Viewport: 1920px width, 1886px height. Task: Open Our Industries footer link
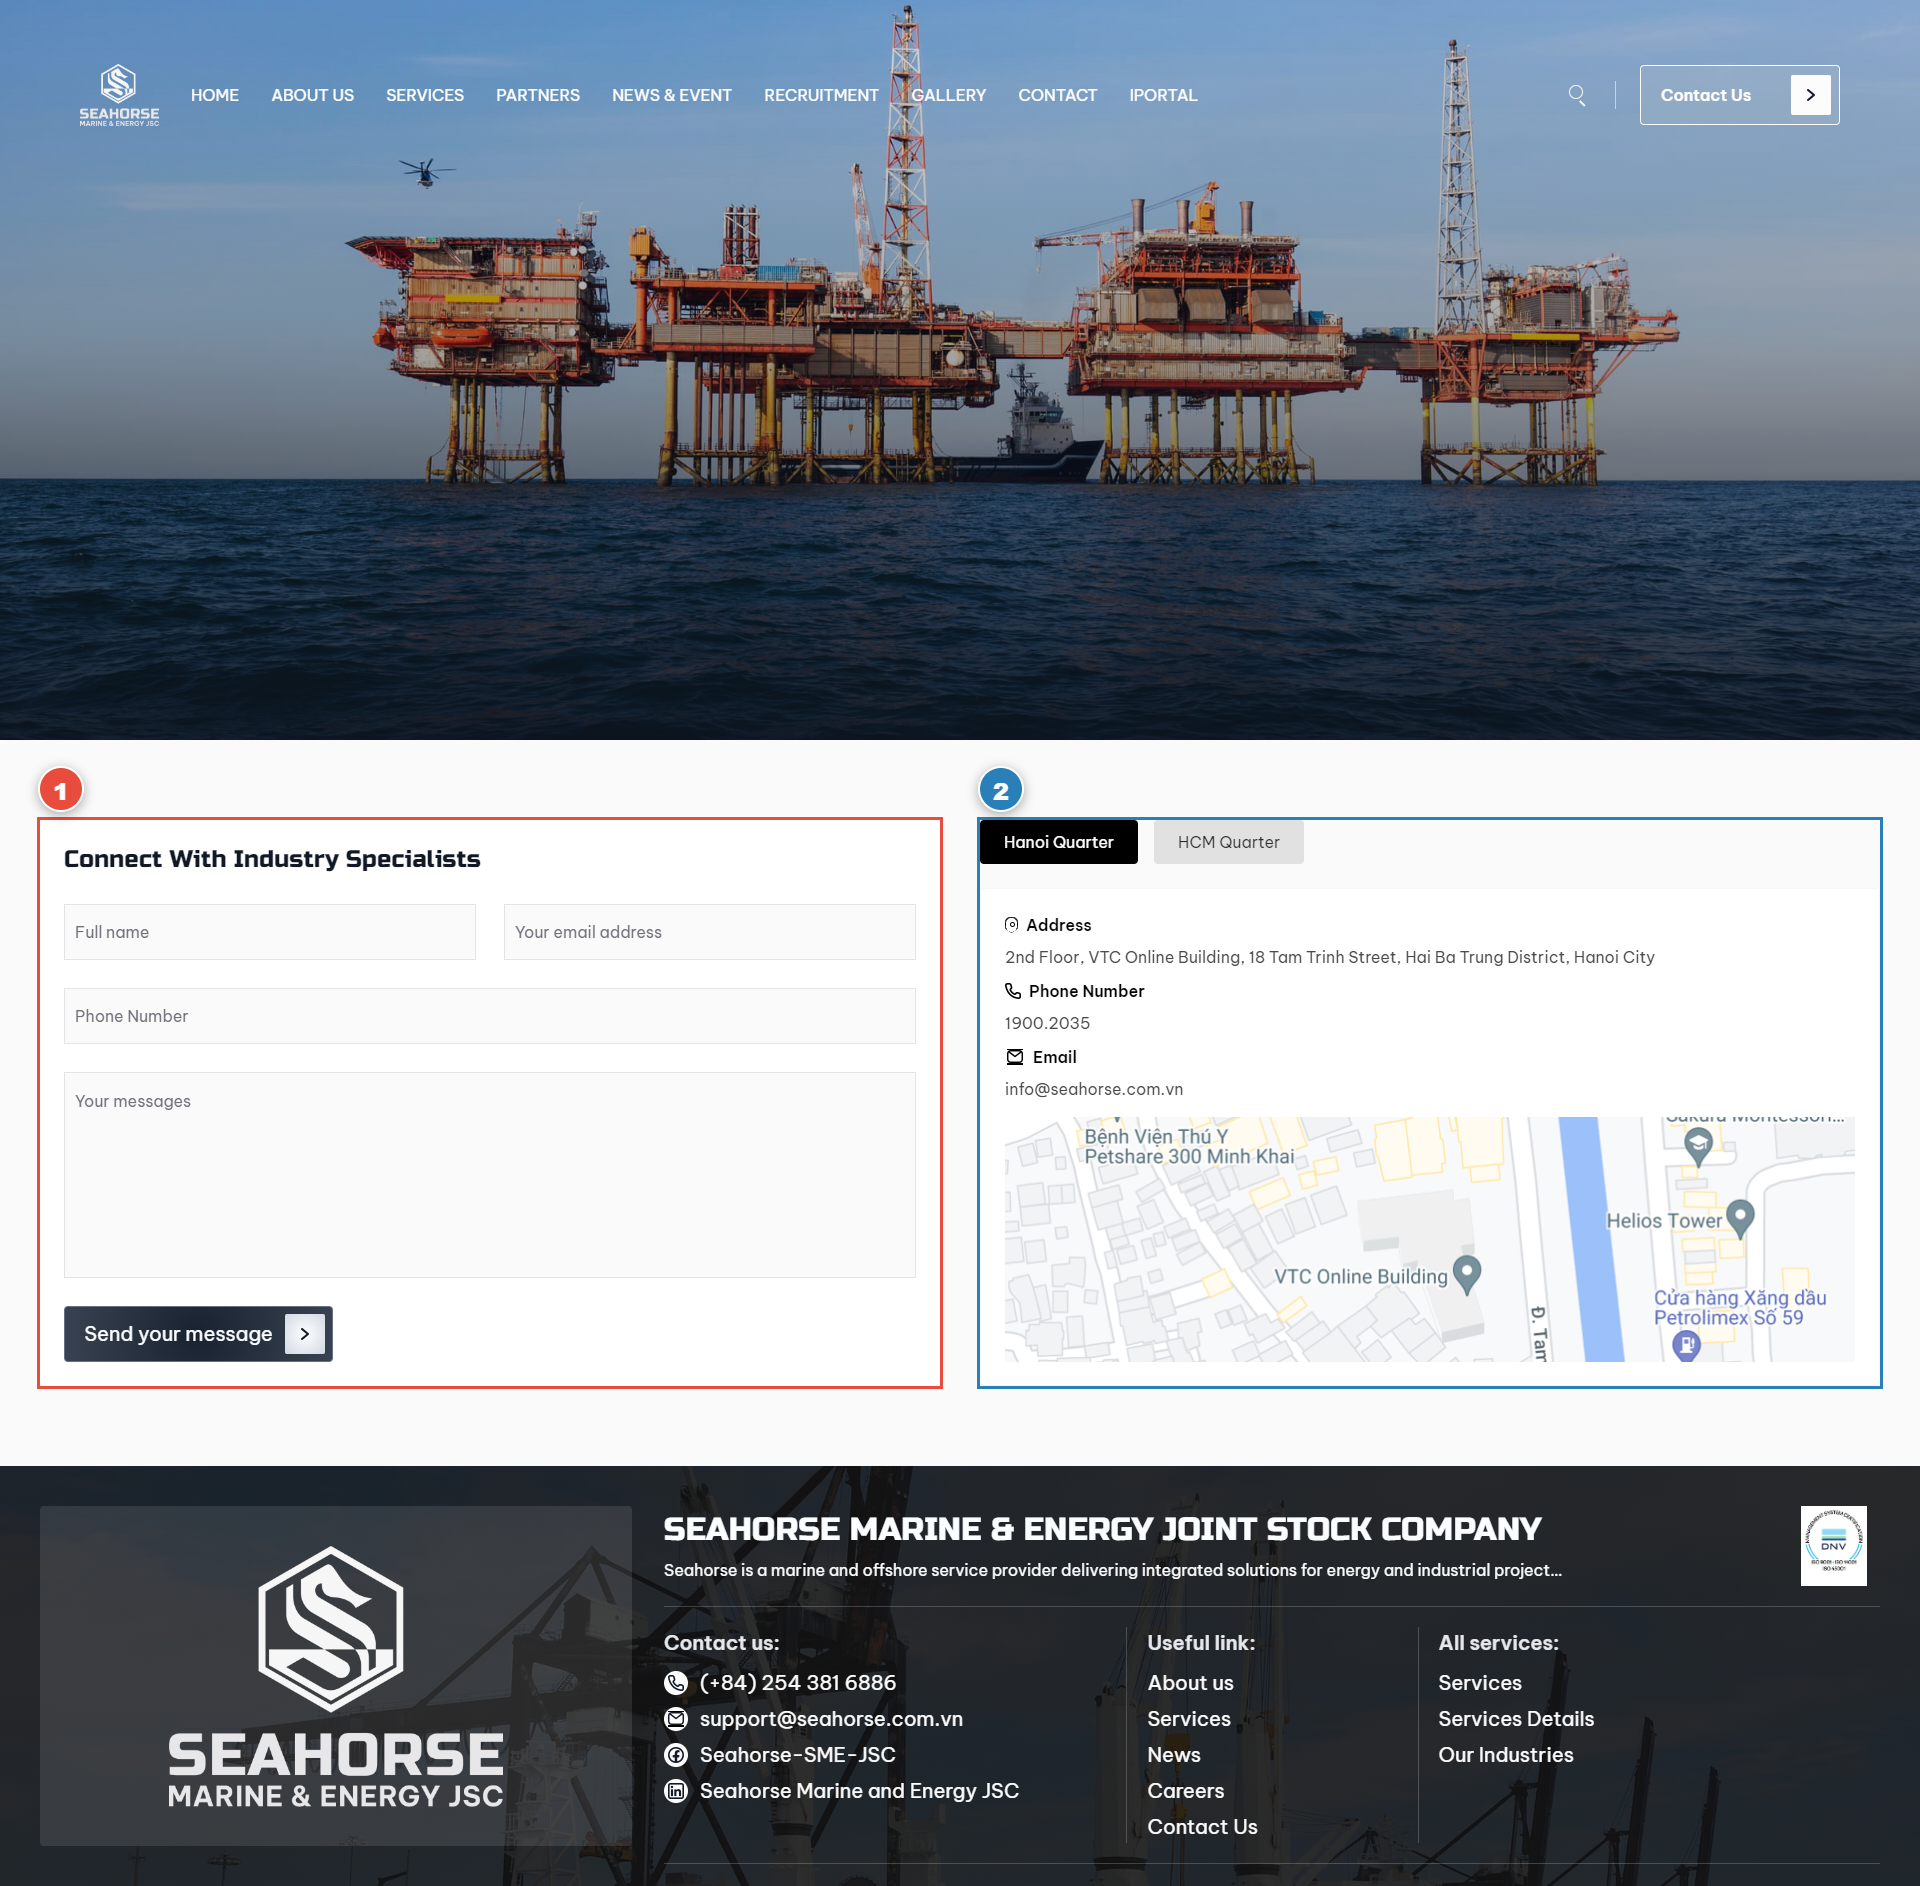1506,1755
